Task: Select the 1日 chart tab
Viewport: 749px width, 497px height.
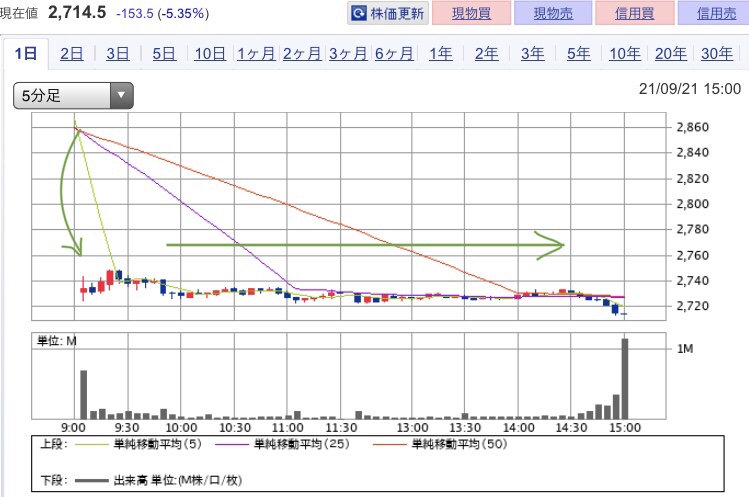Action: [x=26, y=54]
